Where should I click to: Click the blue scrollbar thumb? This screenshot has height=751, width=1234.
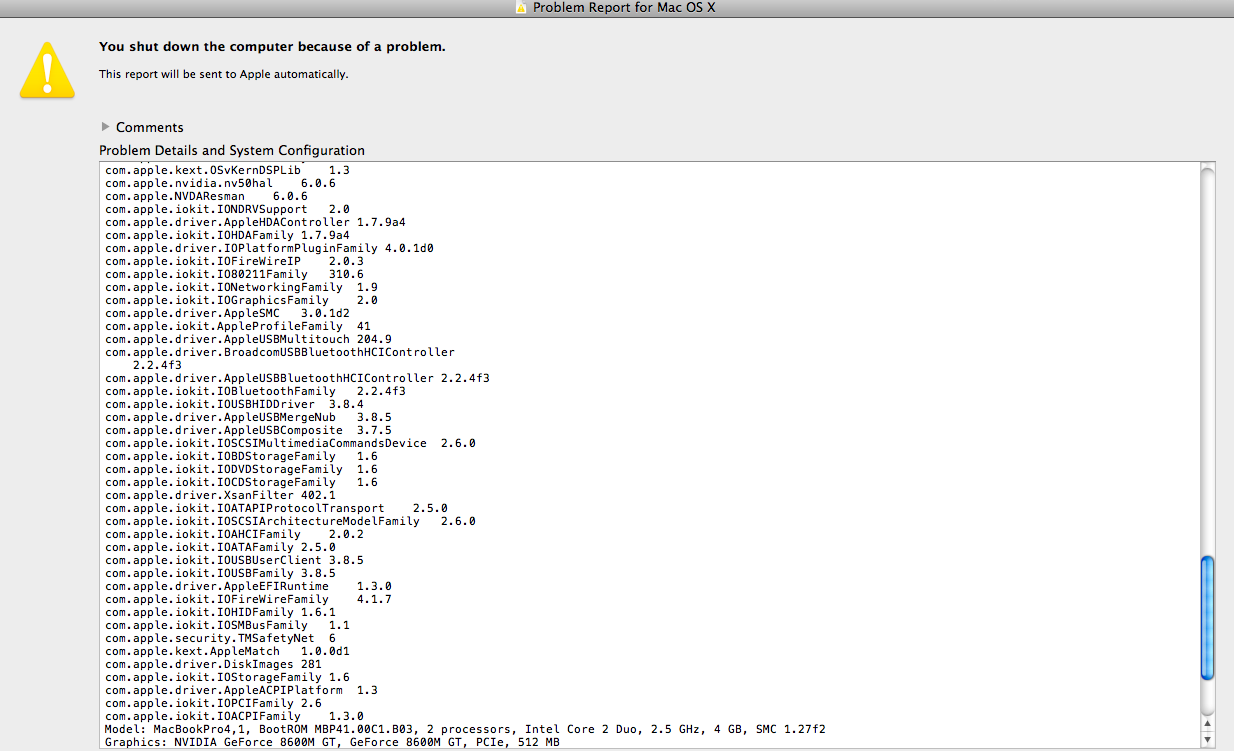pos(1207,619)
